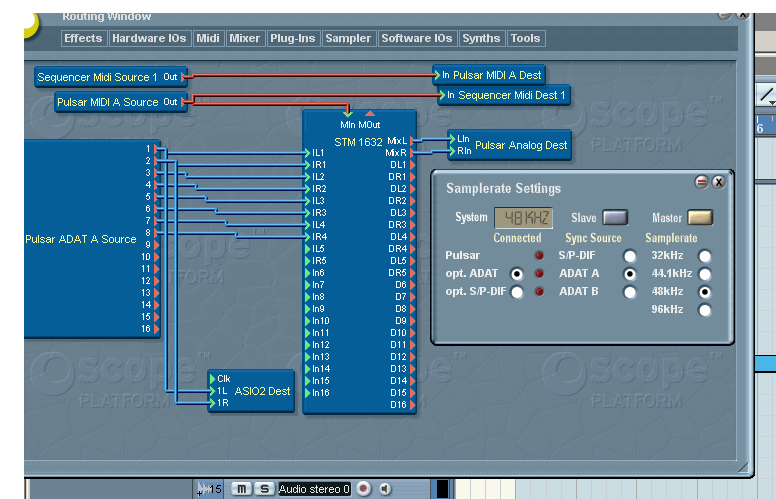Open the Sampler menu
This screenshot has width=776, height=499.
tap(348, 39)
